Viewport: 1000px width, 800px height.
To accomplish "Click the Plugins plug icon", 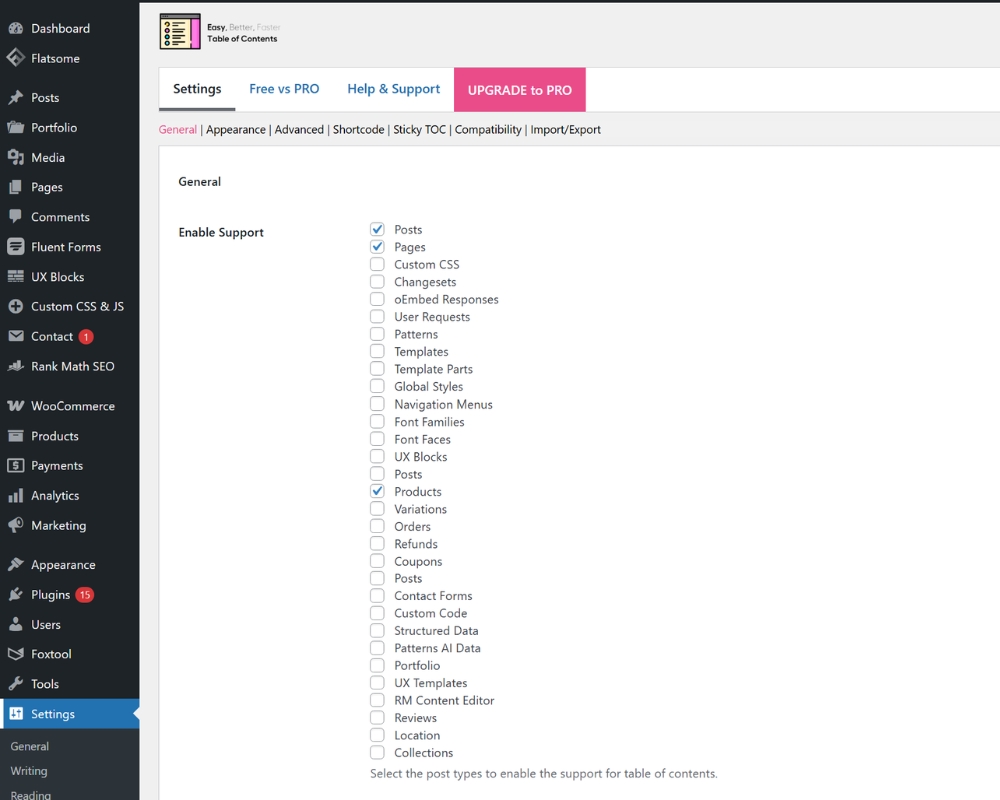I will [16, 595].
